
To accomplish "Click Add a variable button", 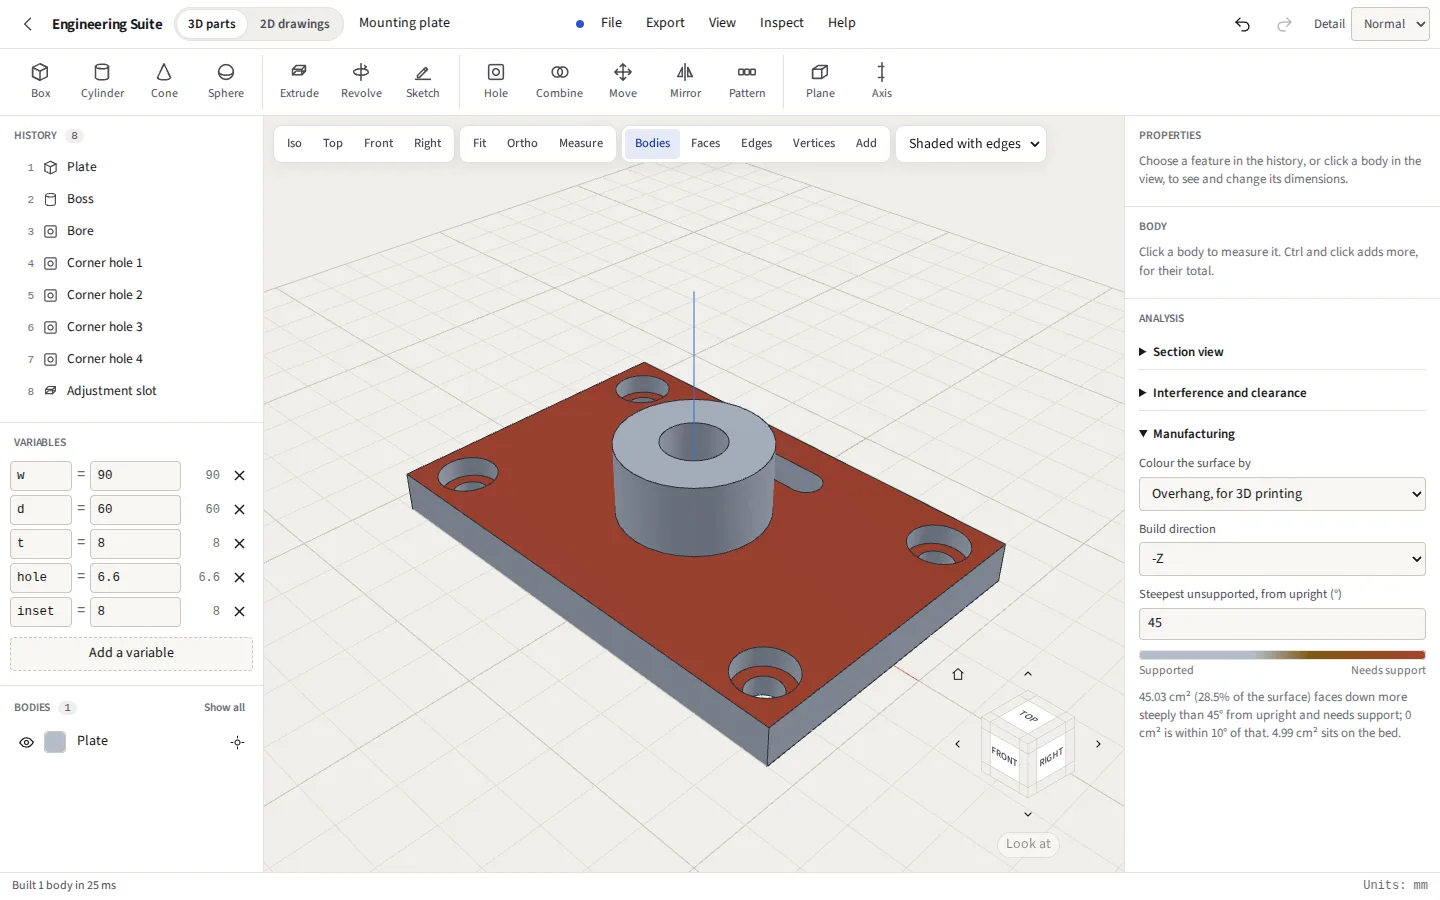I will 131,654.
